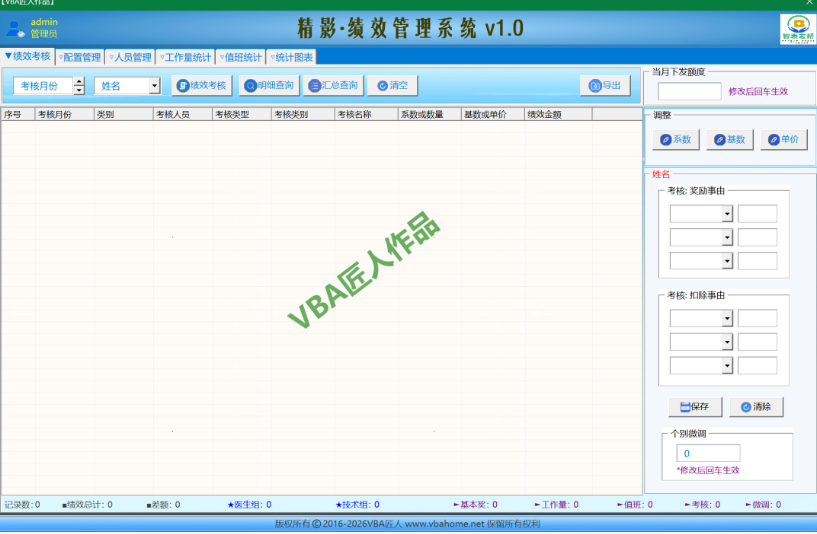Screen dimensions: 817x534
Task: Export data with 导出 button
Action: pyautogui.click(x=605, y=85)
